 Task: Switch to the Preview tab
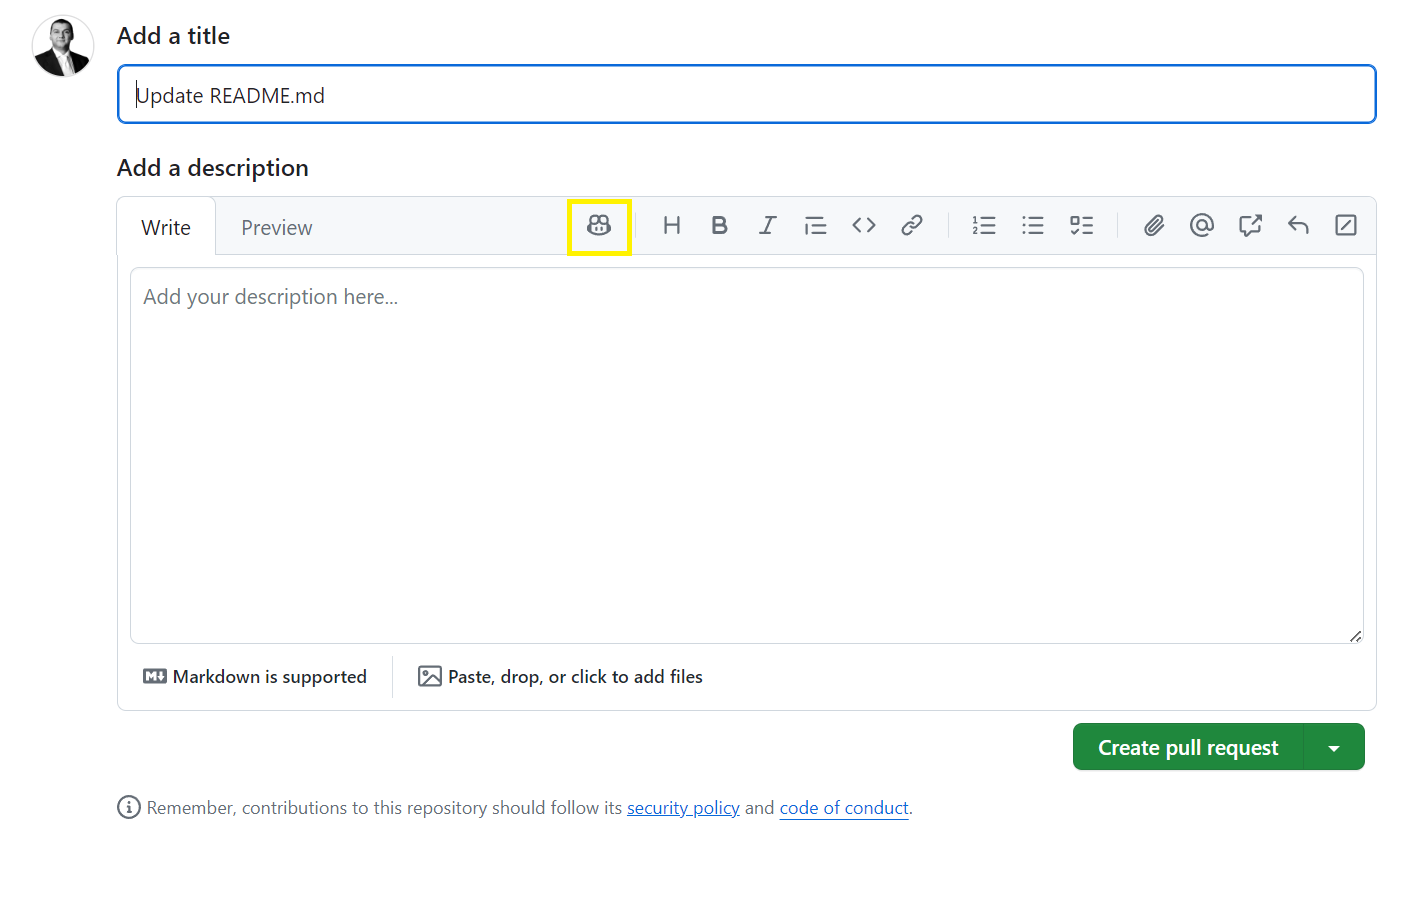pos(277,228)
